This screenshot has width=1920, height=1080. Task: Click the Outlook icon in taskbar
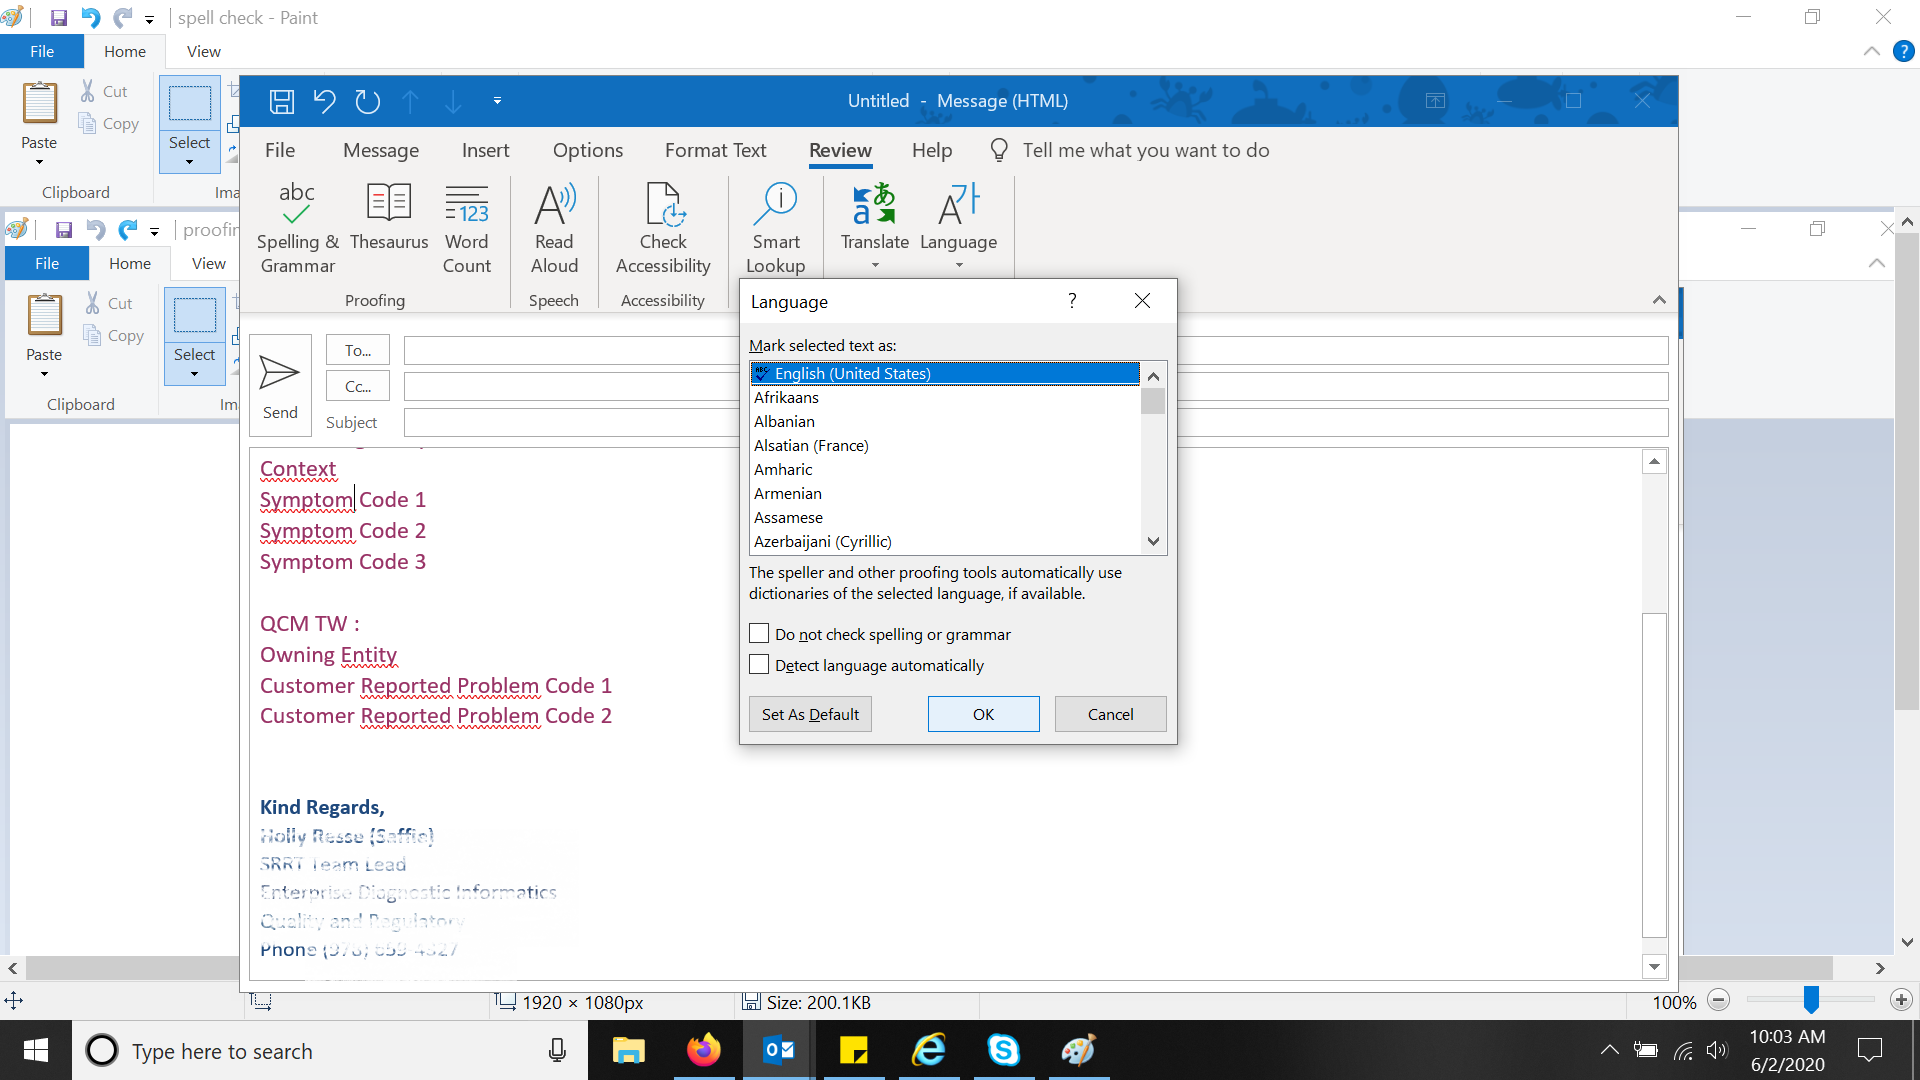(779, 1051)
